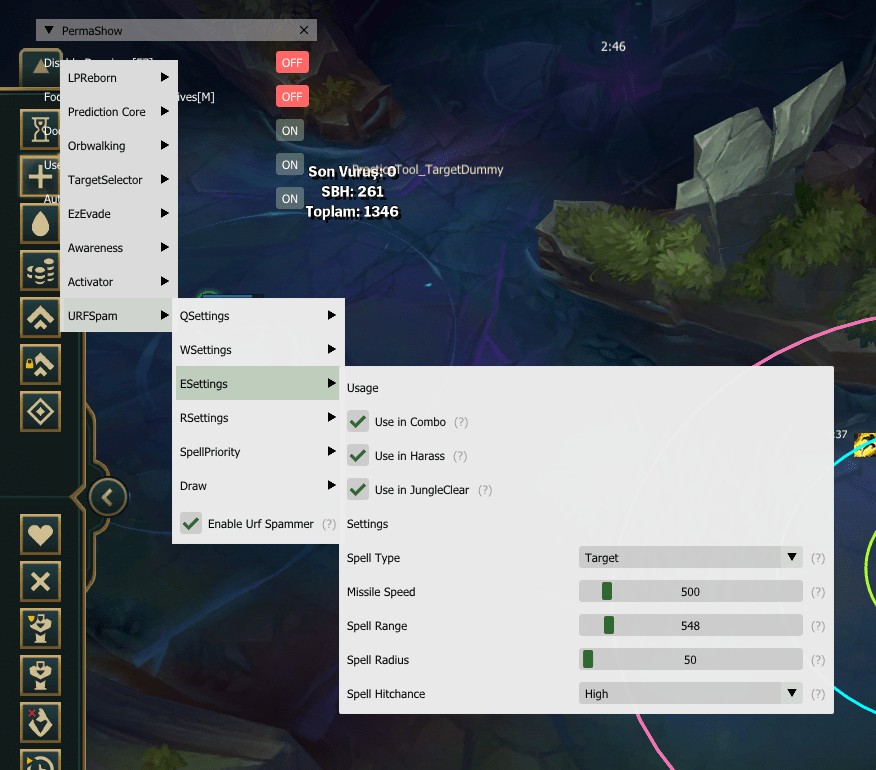Image resolution: width=876 pixels, height=770 pixels.
Task: Uncheck Use in JungleClear
Action: click(x=358, y=490)
